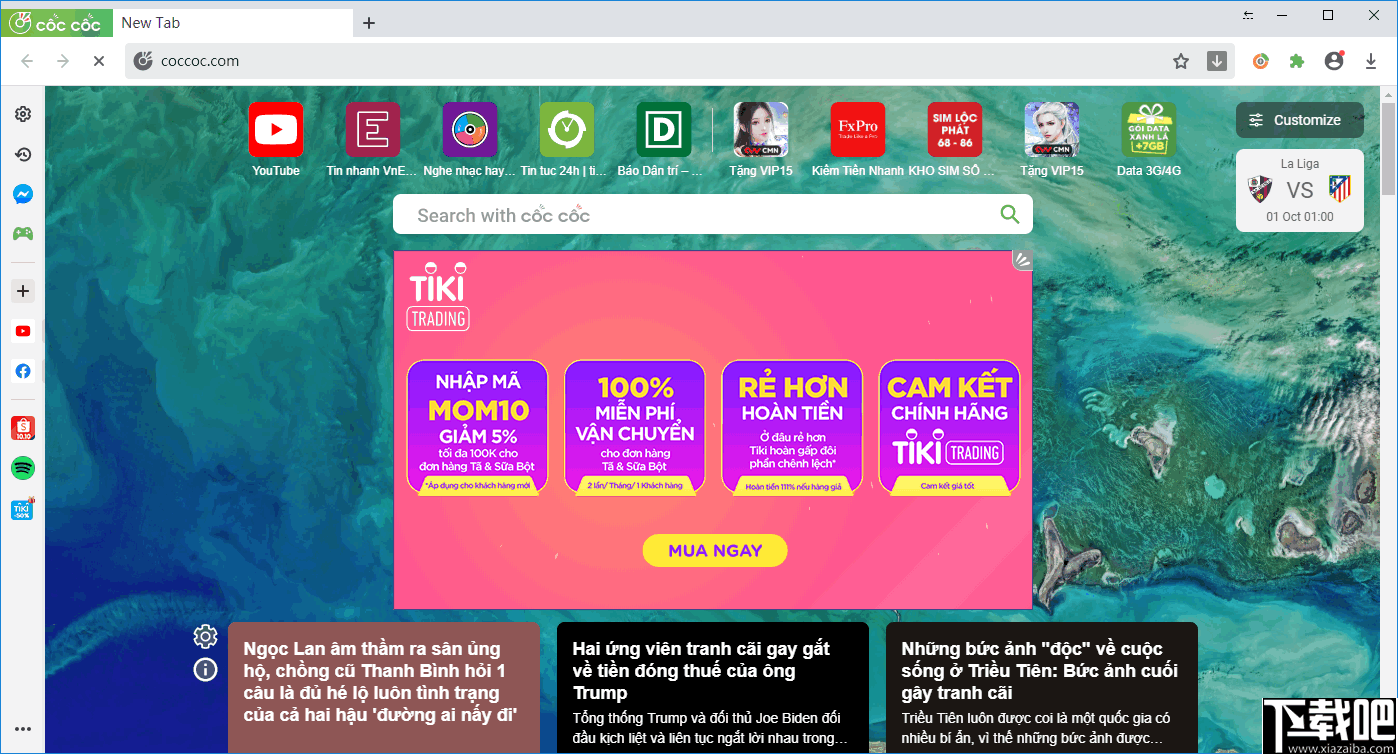
Task: Click the download media icon in address bar
Action: (x=1217, y=61)
